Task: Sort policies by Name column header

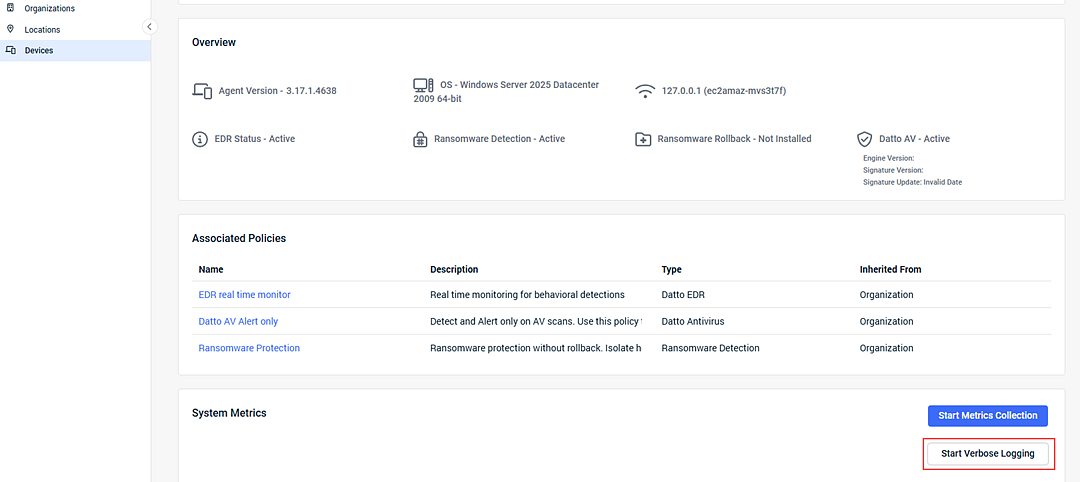Action: coord(211,269)
